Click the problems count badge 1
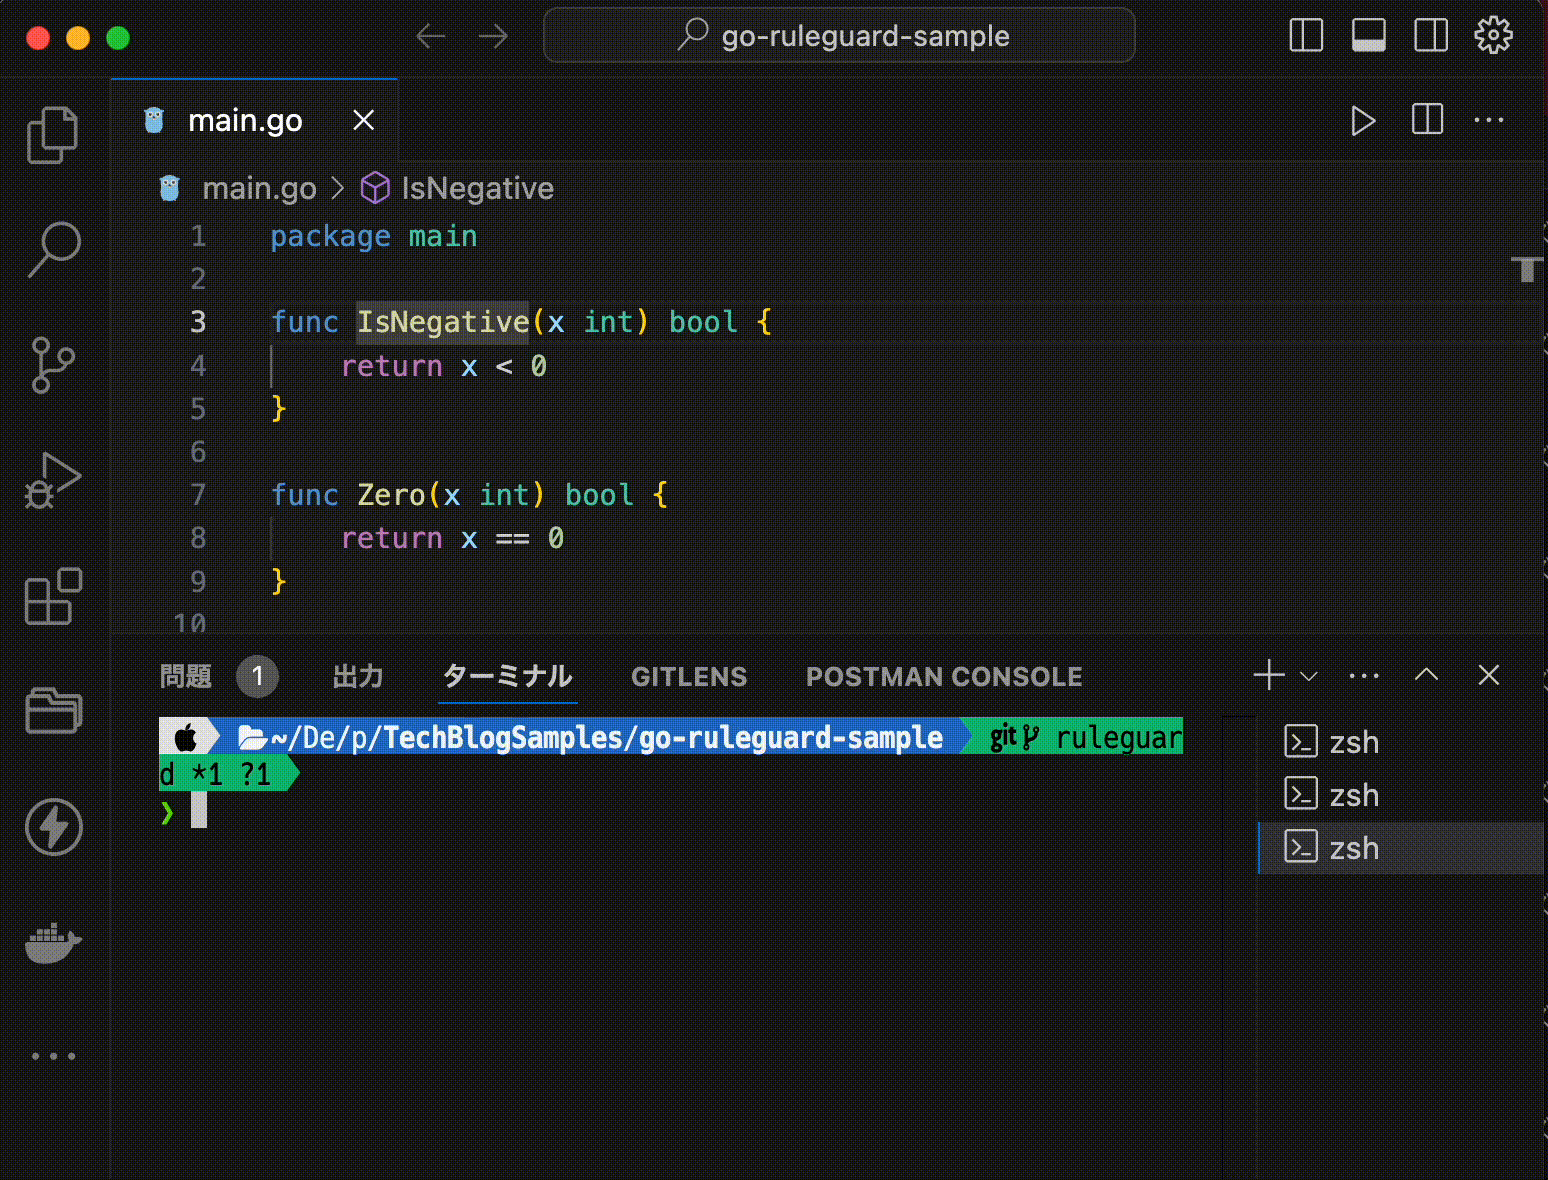1548x1180 pixels. 257,677
